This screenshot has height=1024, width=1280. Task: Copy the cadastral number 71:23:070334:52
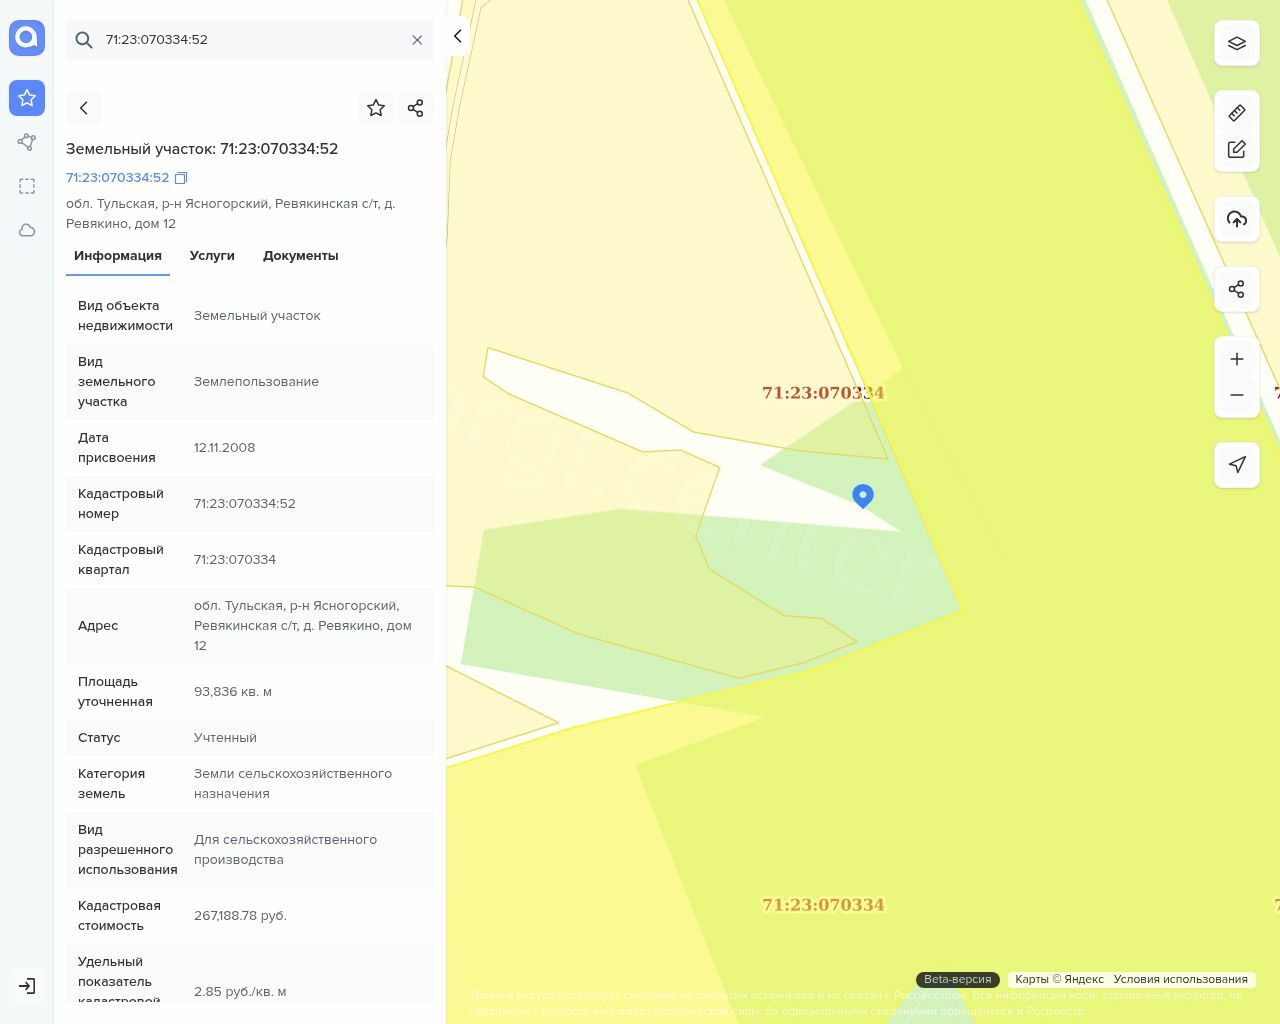click(181, 178)
